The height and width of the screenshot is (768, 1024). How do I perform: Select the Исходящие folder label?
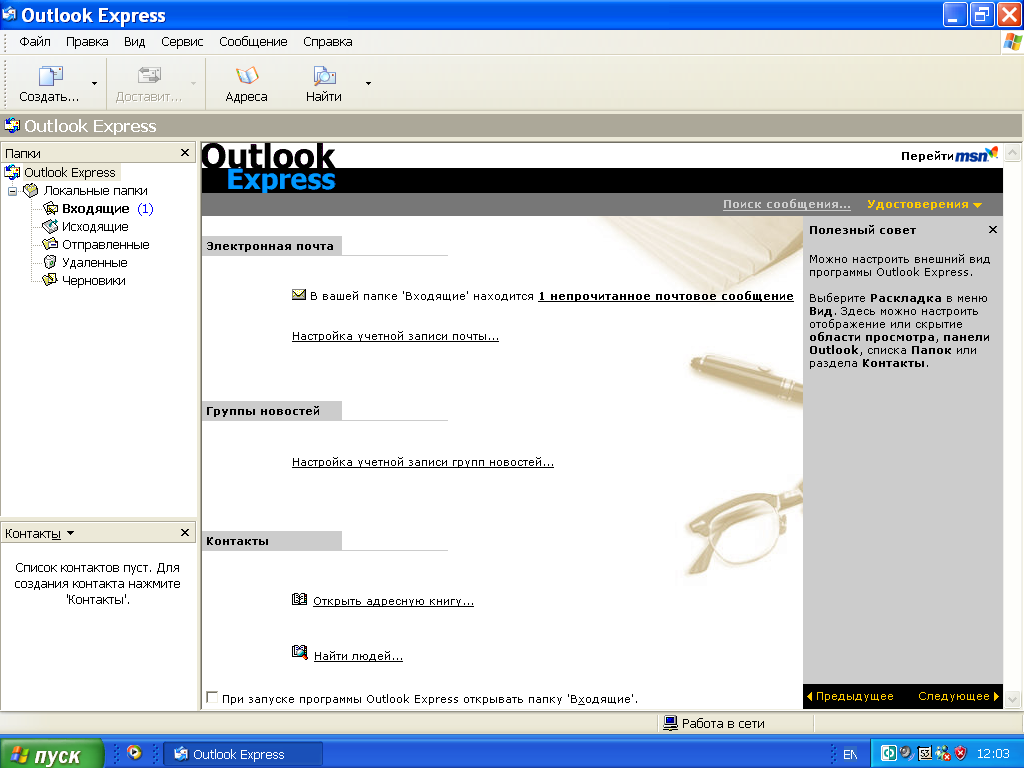pos(95,227)
